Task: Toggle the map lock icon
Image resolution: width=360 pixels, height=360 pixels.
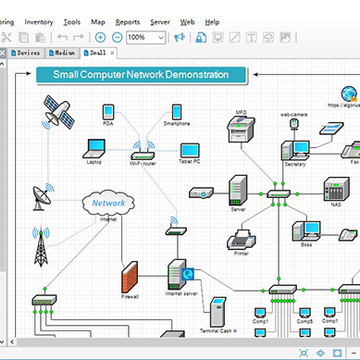Action: (x=201, y=37)
